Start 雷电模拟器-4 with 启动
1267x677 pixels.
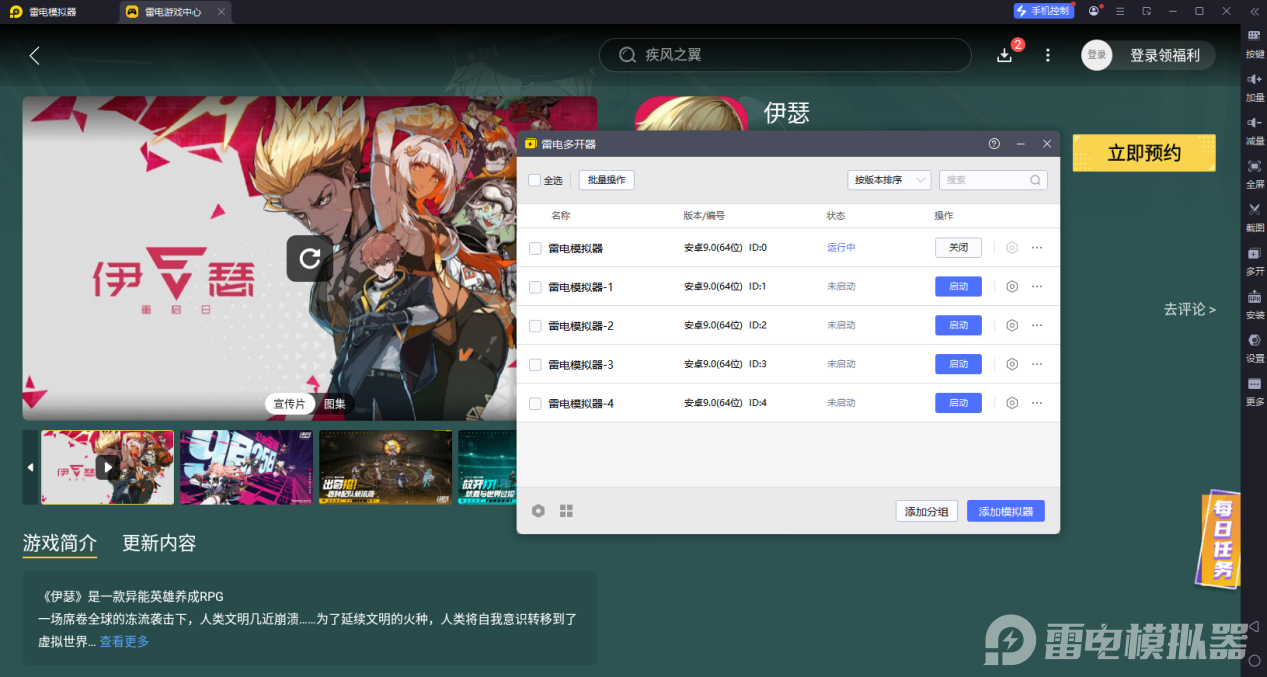point(958,403)
